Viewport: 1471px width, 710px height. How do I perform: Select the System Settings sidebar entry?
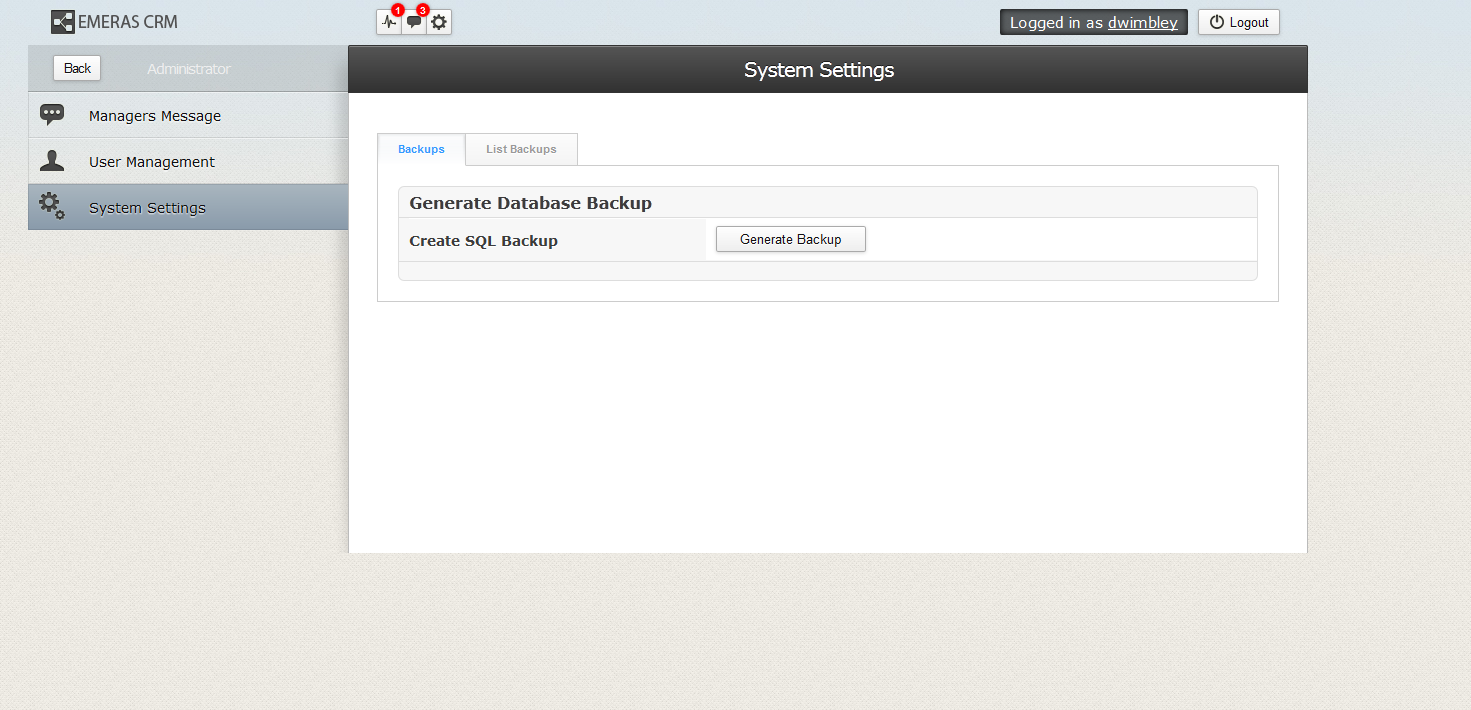coord(147,208)
